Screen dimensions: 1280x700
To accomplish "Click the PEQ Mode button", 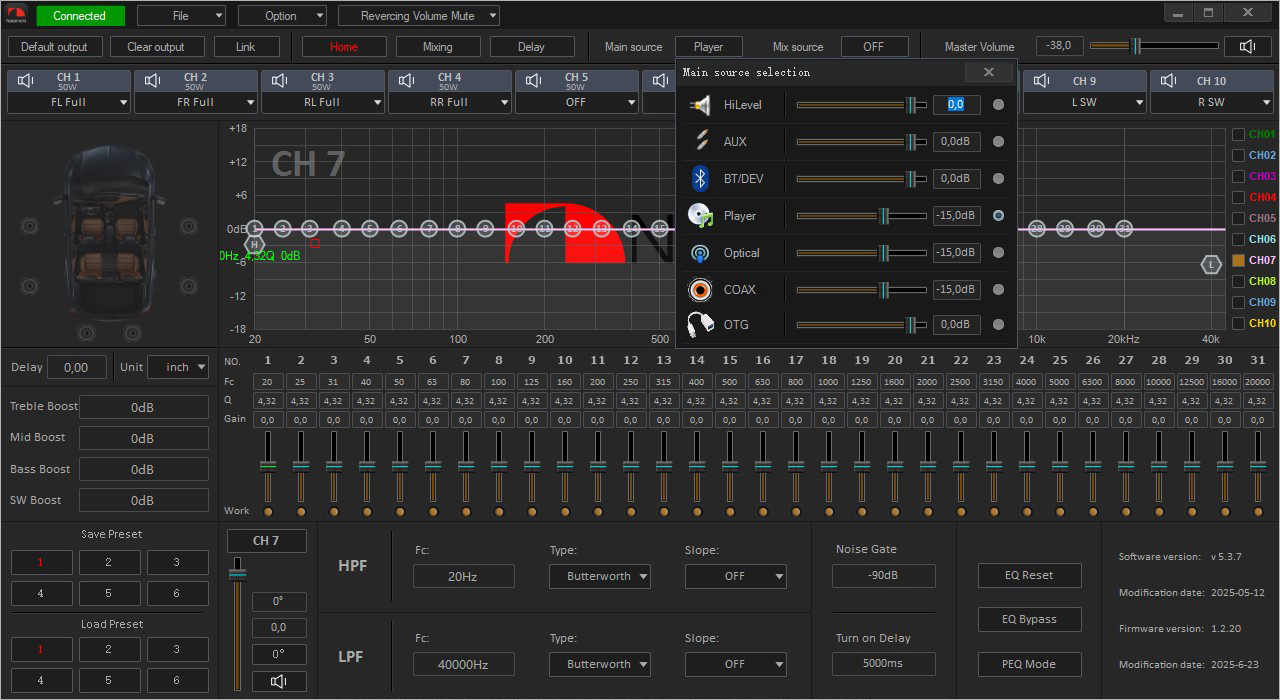I will (1029, 664).
